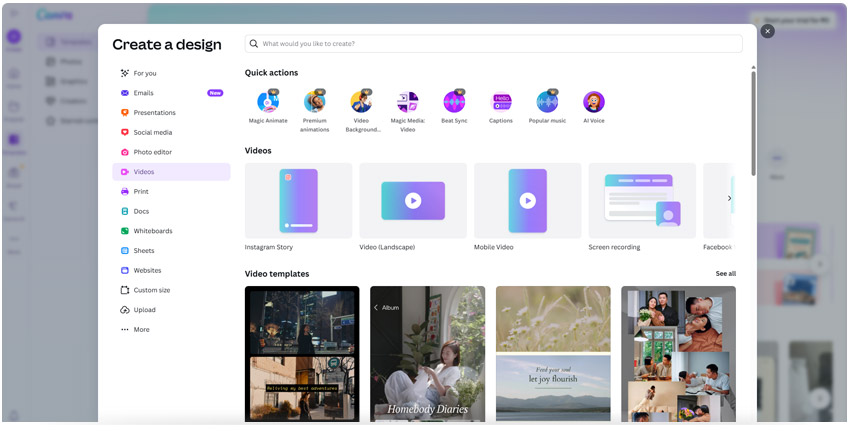Click the search box 'What would you like to create?'
Viewport: 850px width, 431px height.
[493, 43]
